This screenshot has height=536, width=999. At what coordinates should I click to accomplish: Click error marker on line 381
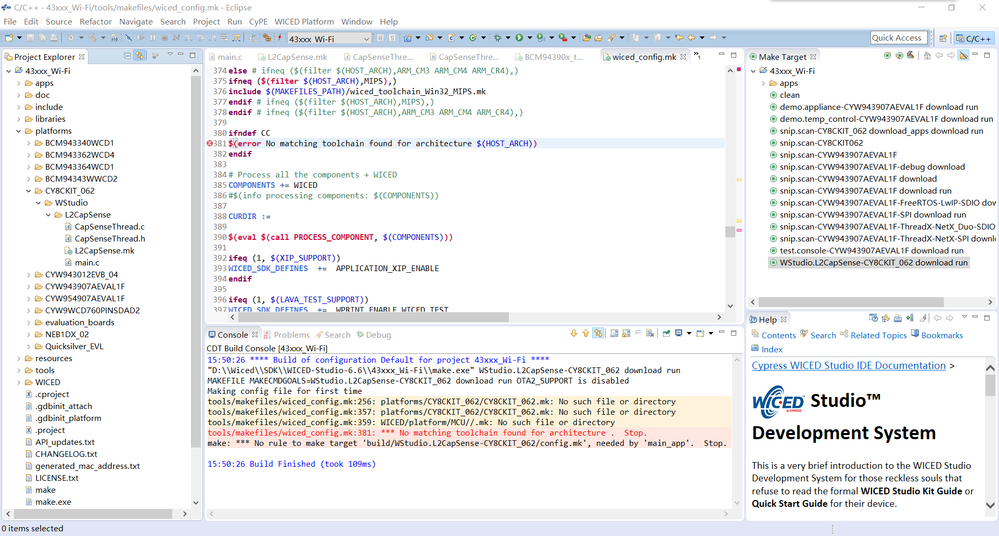pos(210,143)
